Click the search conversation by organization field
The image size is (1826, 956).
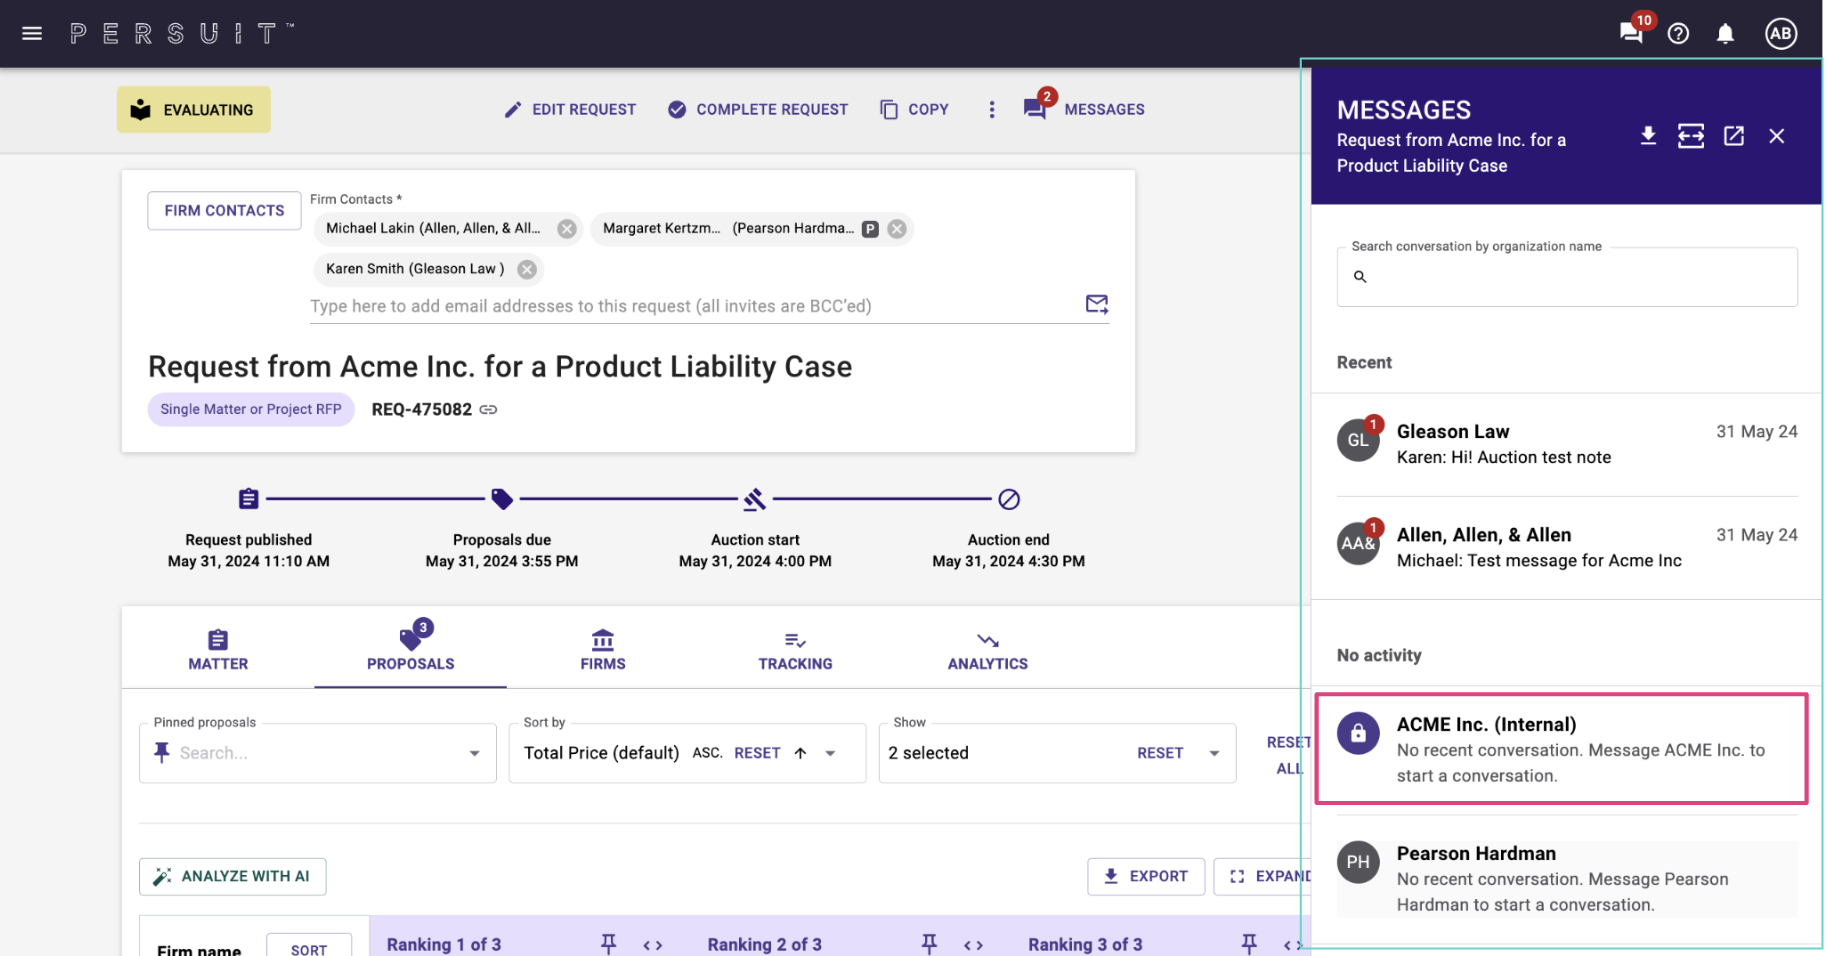(1567, 277)
